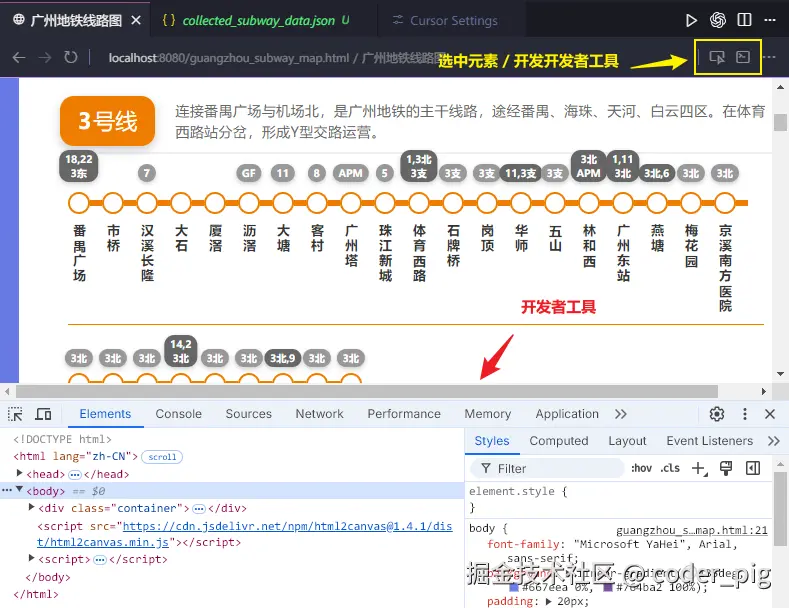
Task: Click the Filter styles input field
Action: pyautogui.click(x=547, y=469)
